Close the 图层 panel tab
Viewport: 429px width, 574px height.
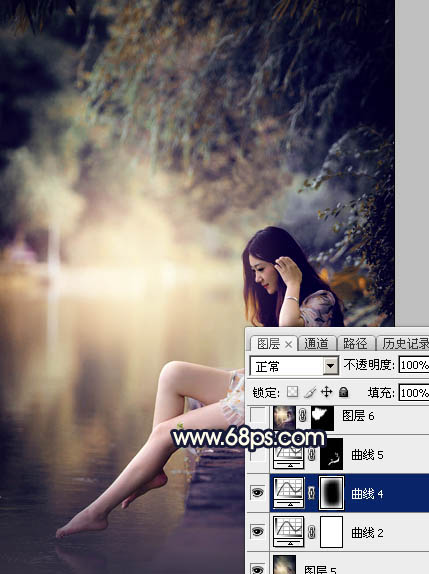coord(288,344)
